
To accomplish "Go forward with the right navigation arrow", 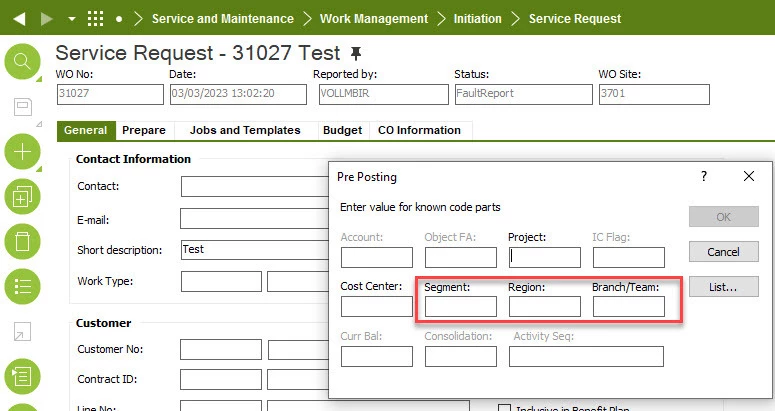I will [46, 19].
